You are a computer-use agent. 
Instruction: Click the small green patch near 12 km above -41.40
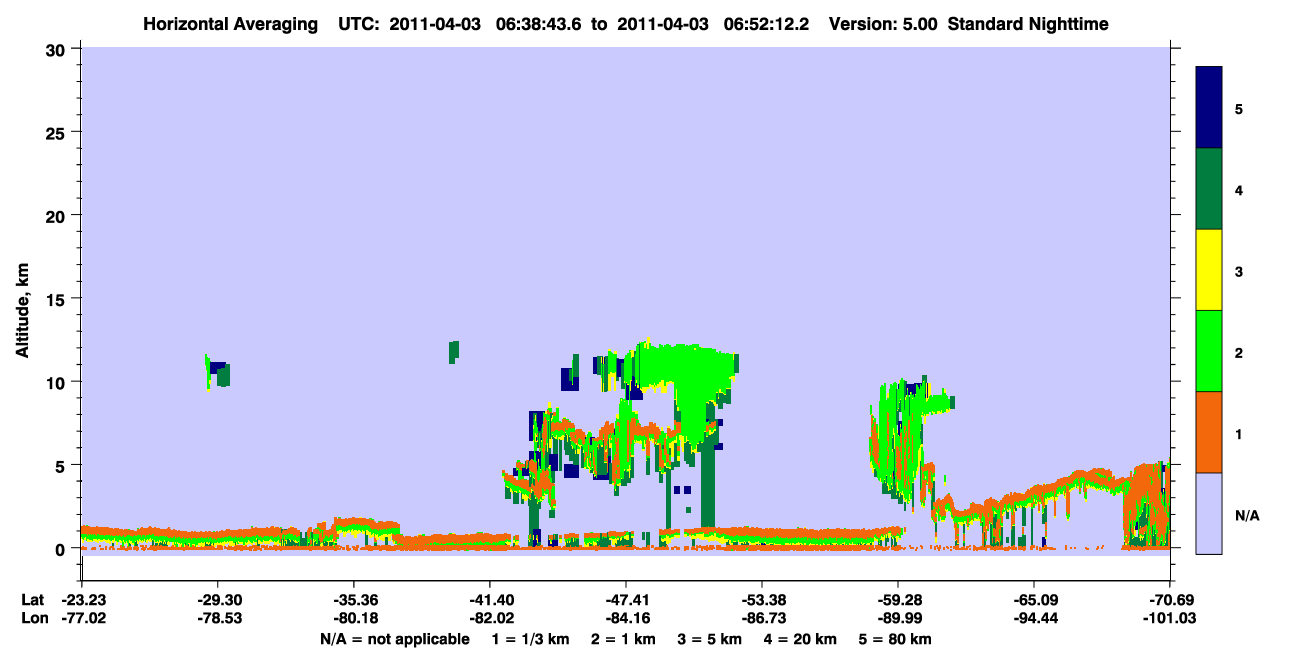click(454, 351)
